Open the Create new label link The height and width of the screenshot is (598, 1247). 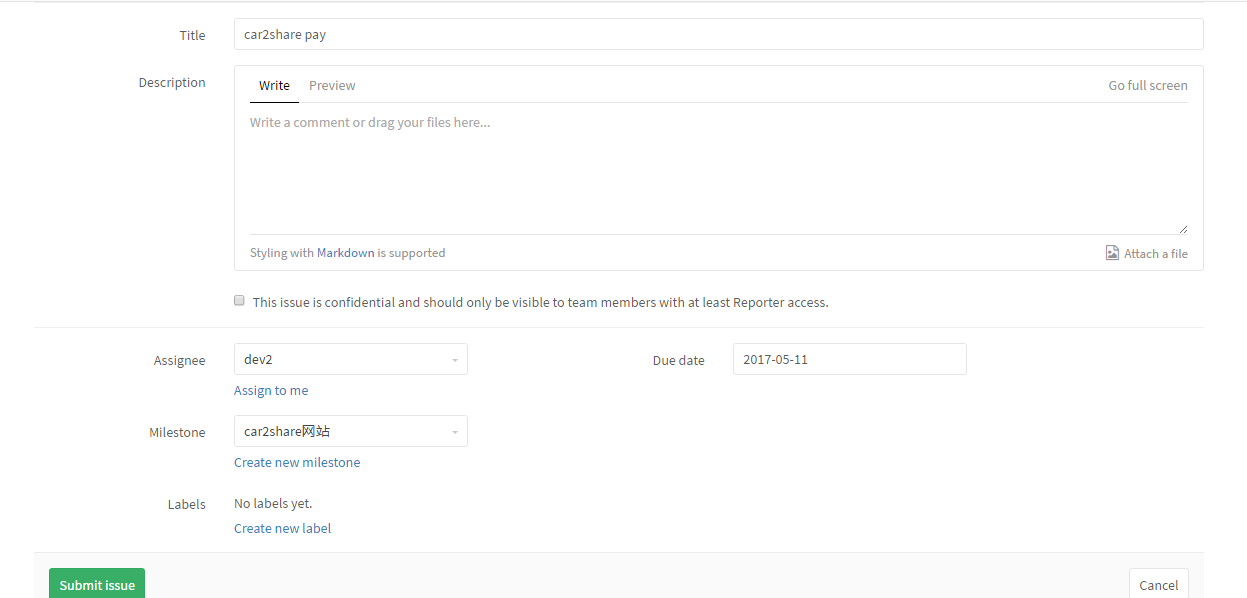tap(282, 528)
